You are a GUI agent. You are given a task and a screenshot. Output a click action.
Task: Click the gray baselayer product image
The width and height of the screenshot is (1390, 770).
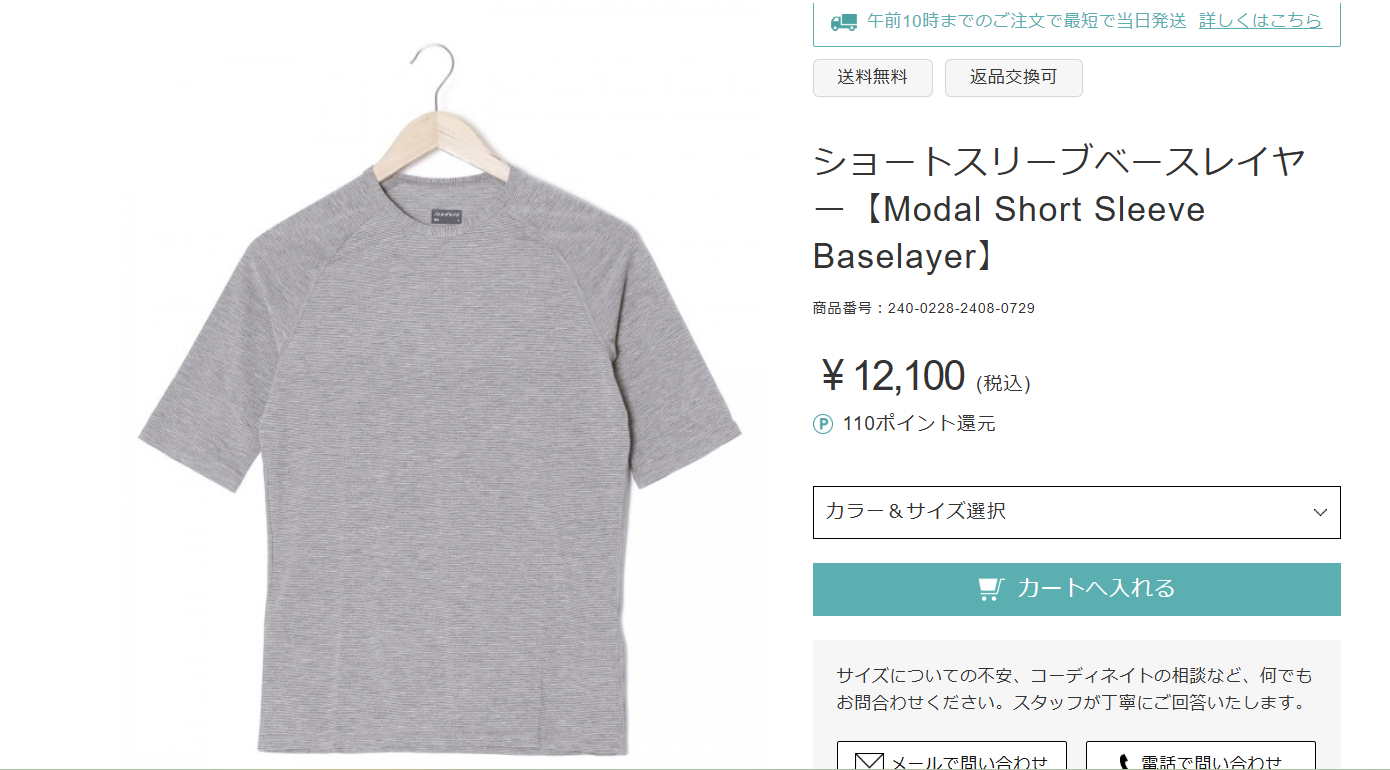(440, 400)
